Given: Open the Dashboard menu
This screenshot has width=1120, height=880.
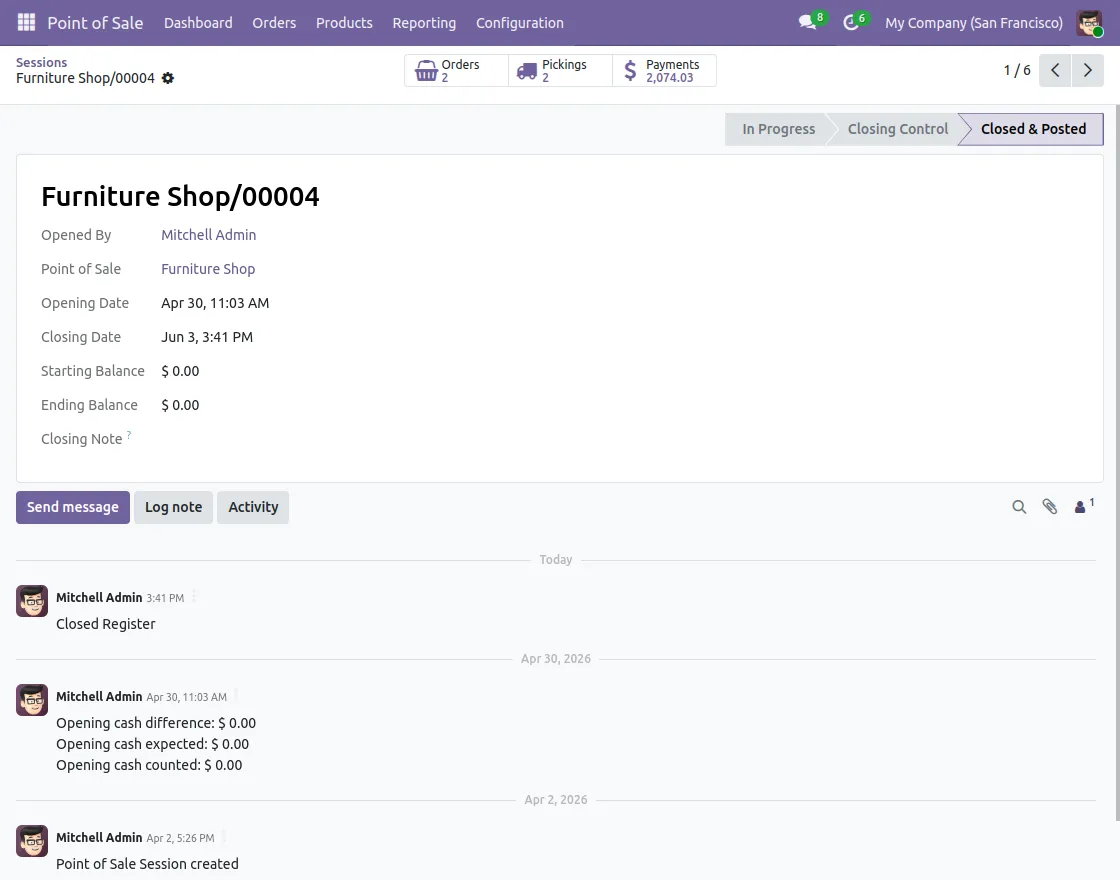Looking at the screenshot, I should coord(198,23).
